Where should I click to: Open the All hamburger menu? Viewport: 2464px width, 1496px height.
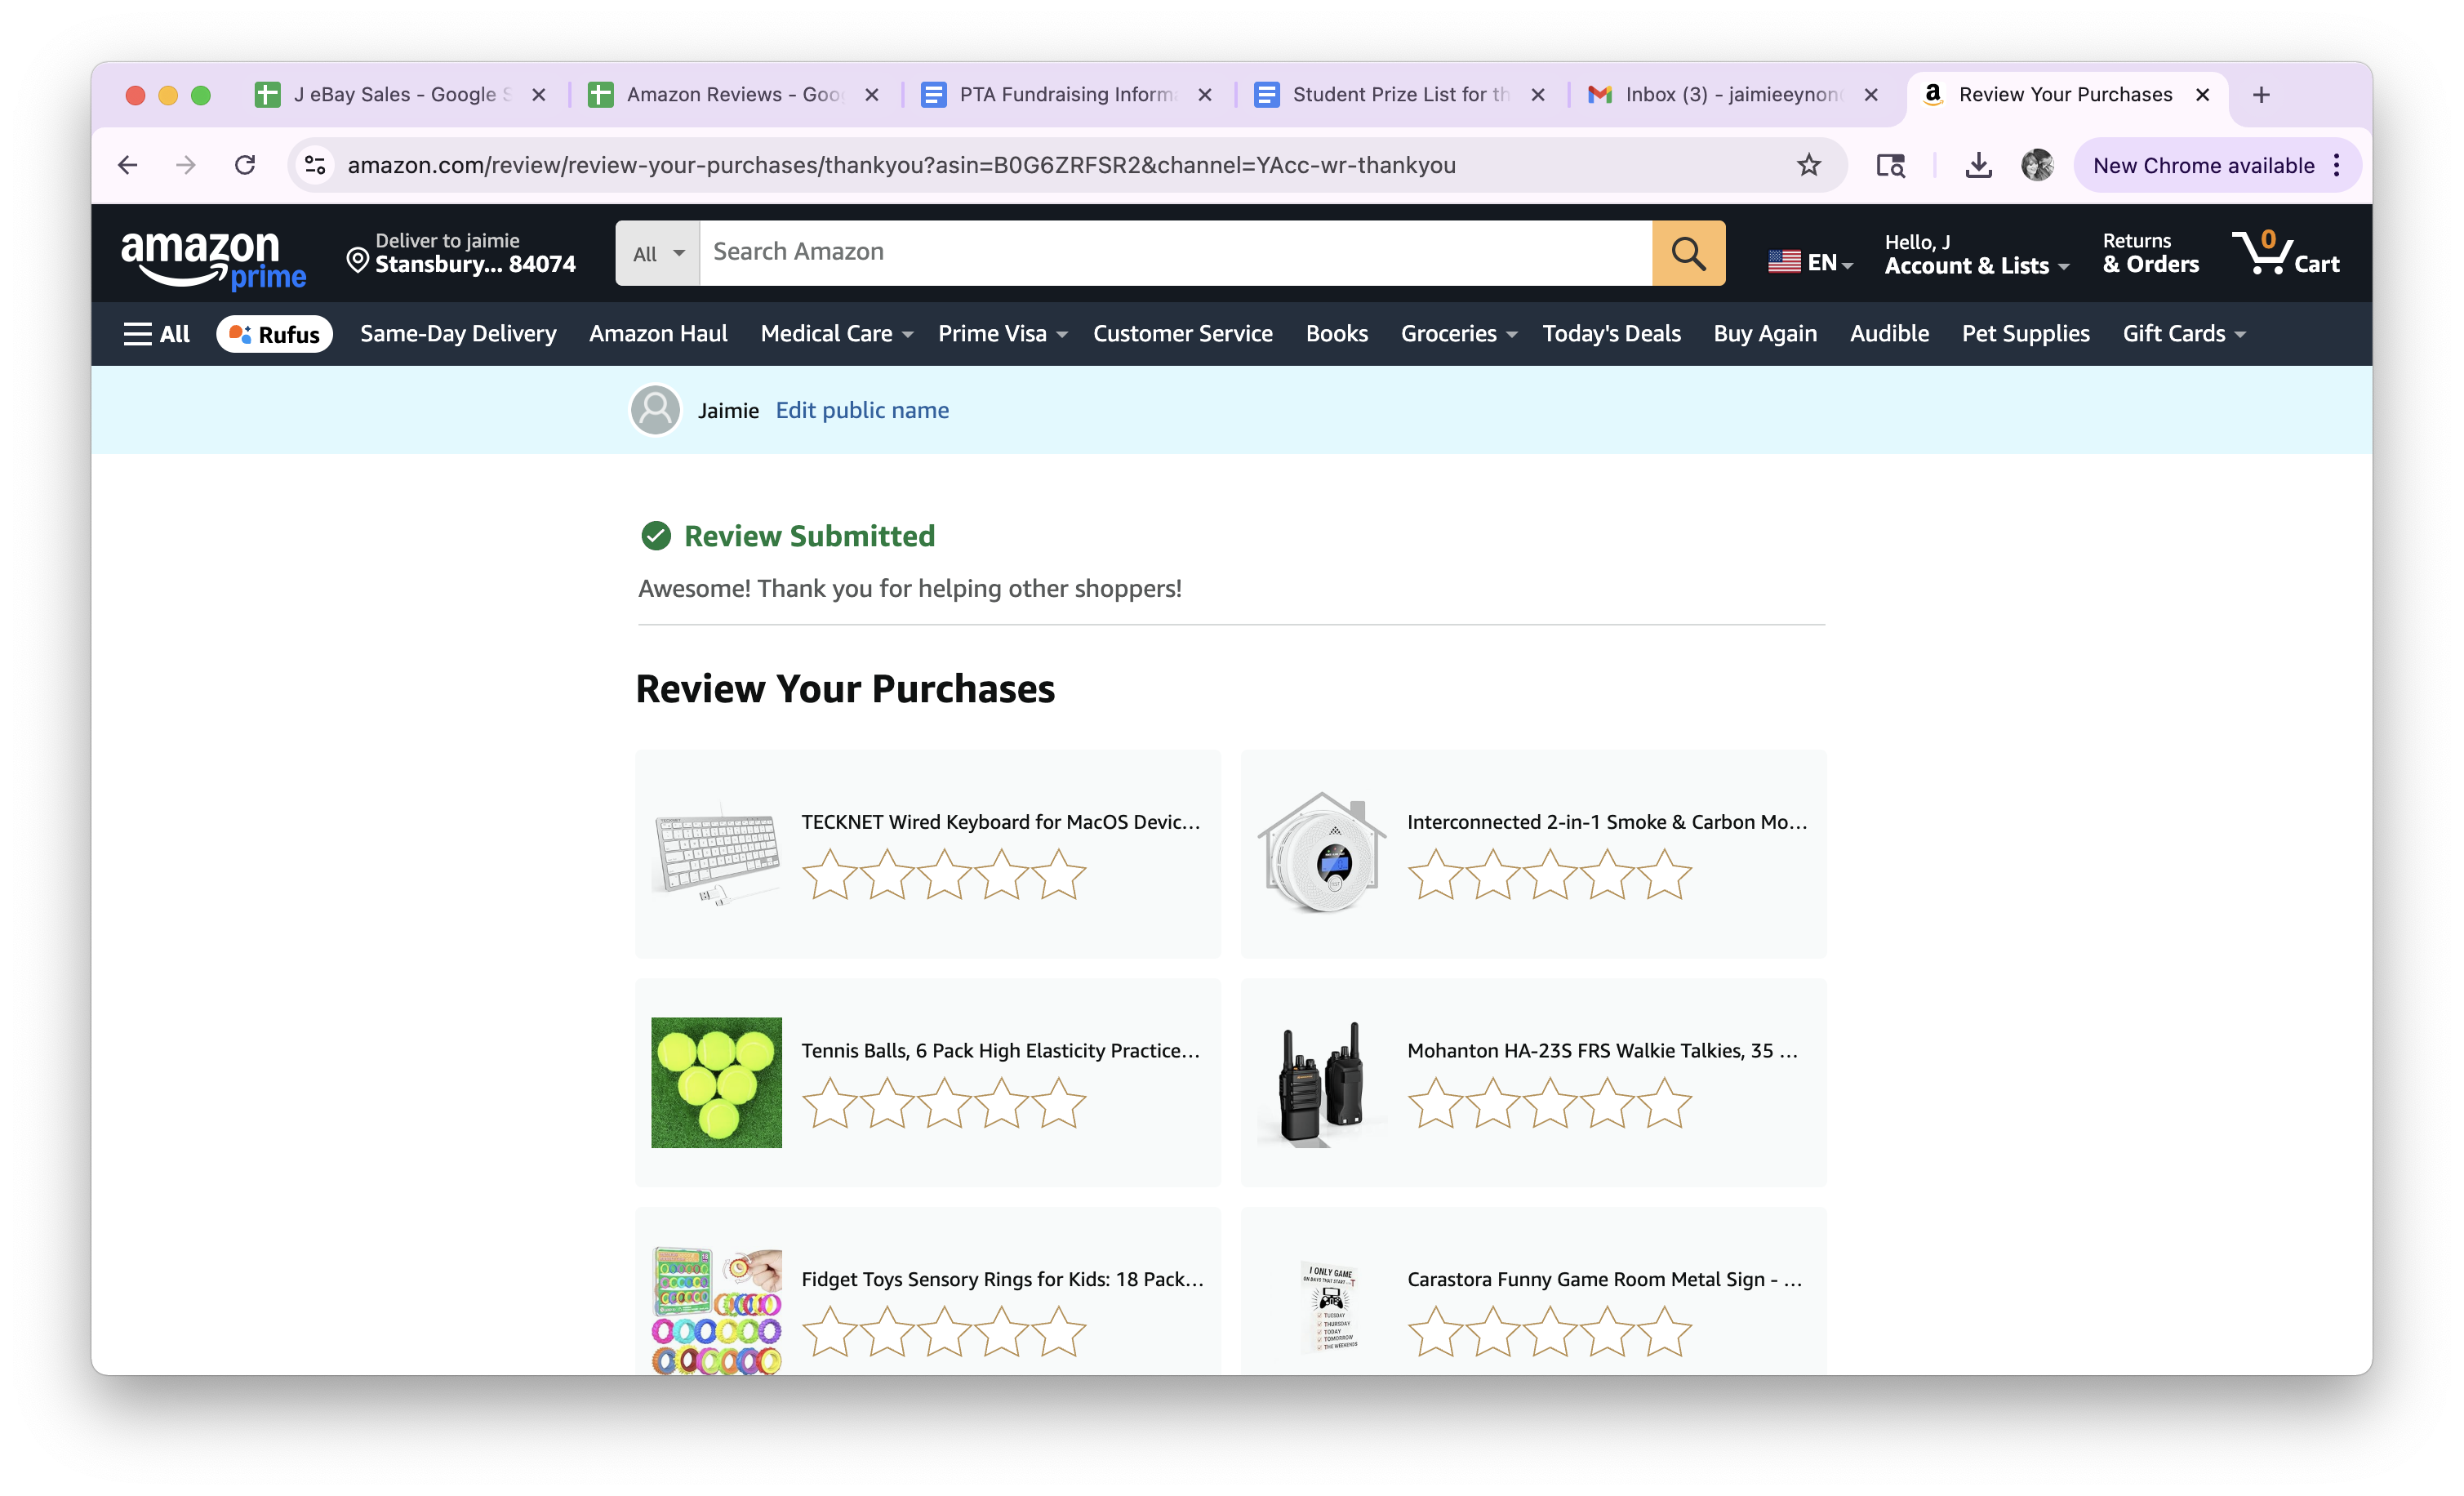click(156, 334)
